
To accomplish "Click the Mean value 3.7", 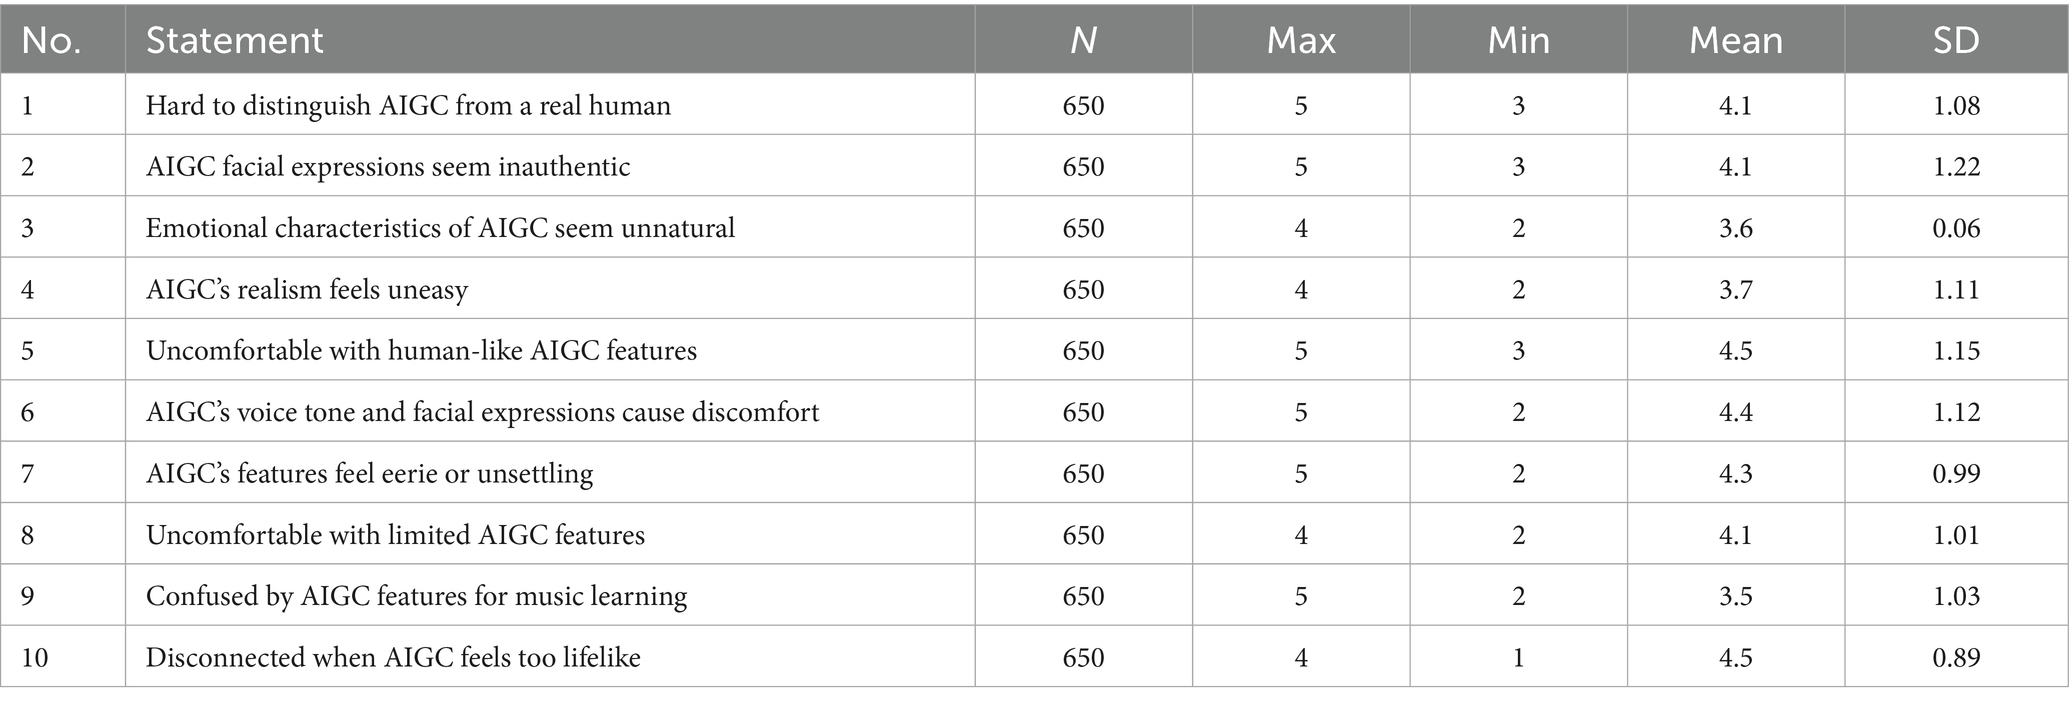I will coord(1735,290).
